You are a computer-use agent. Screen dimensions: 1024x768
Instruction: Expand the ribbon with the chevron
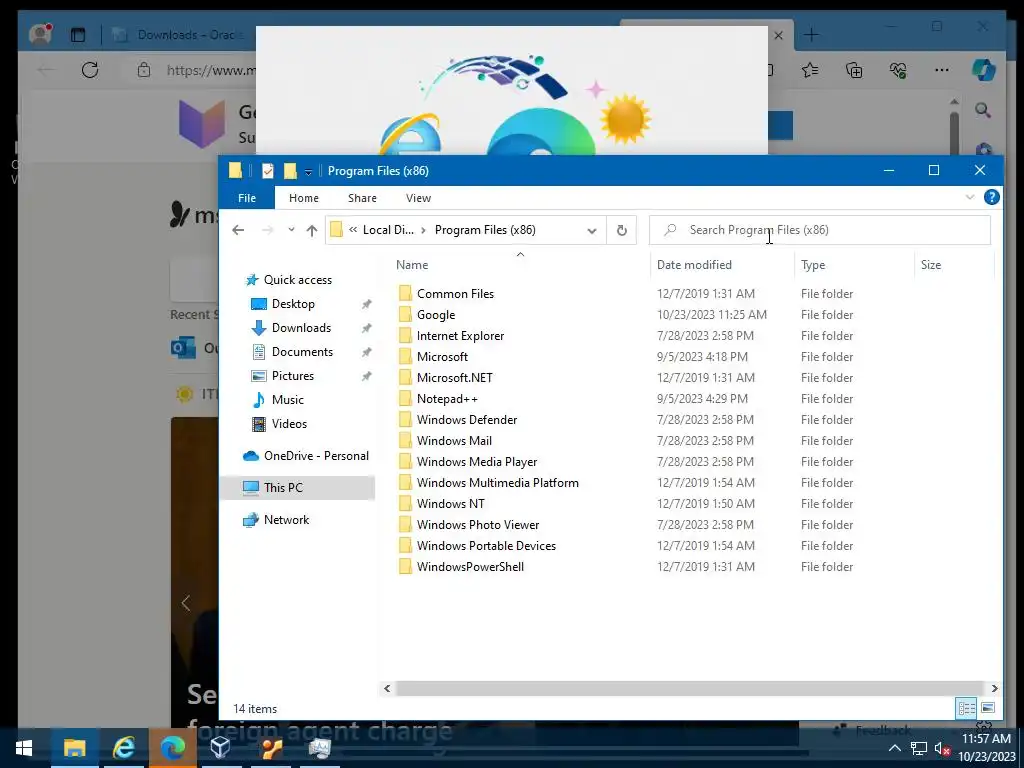click(x=970, y=197)
